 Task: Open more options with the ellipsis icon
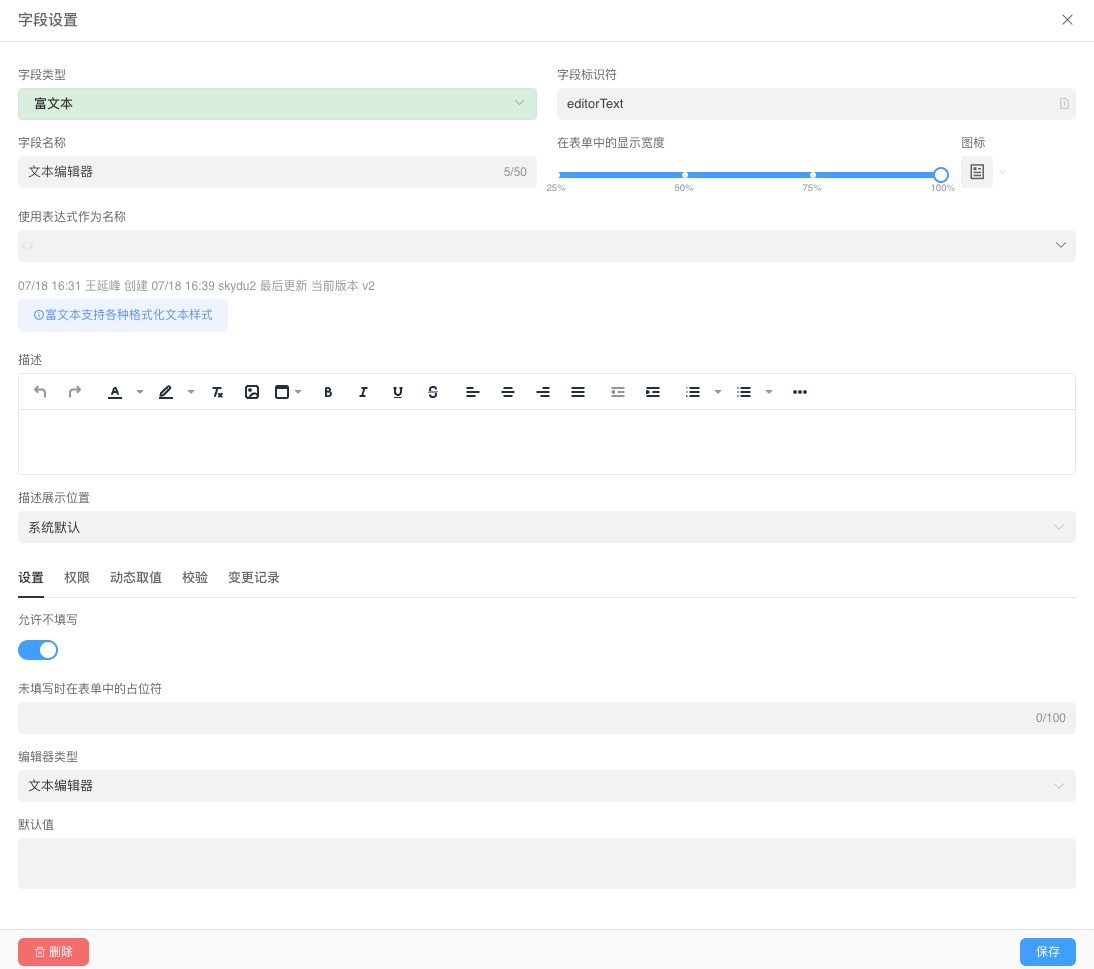pyautogui.click(x=800, y=392)
